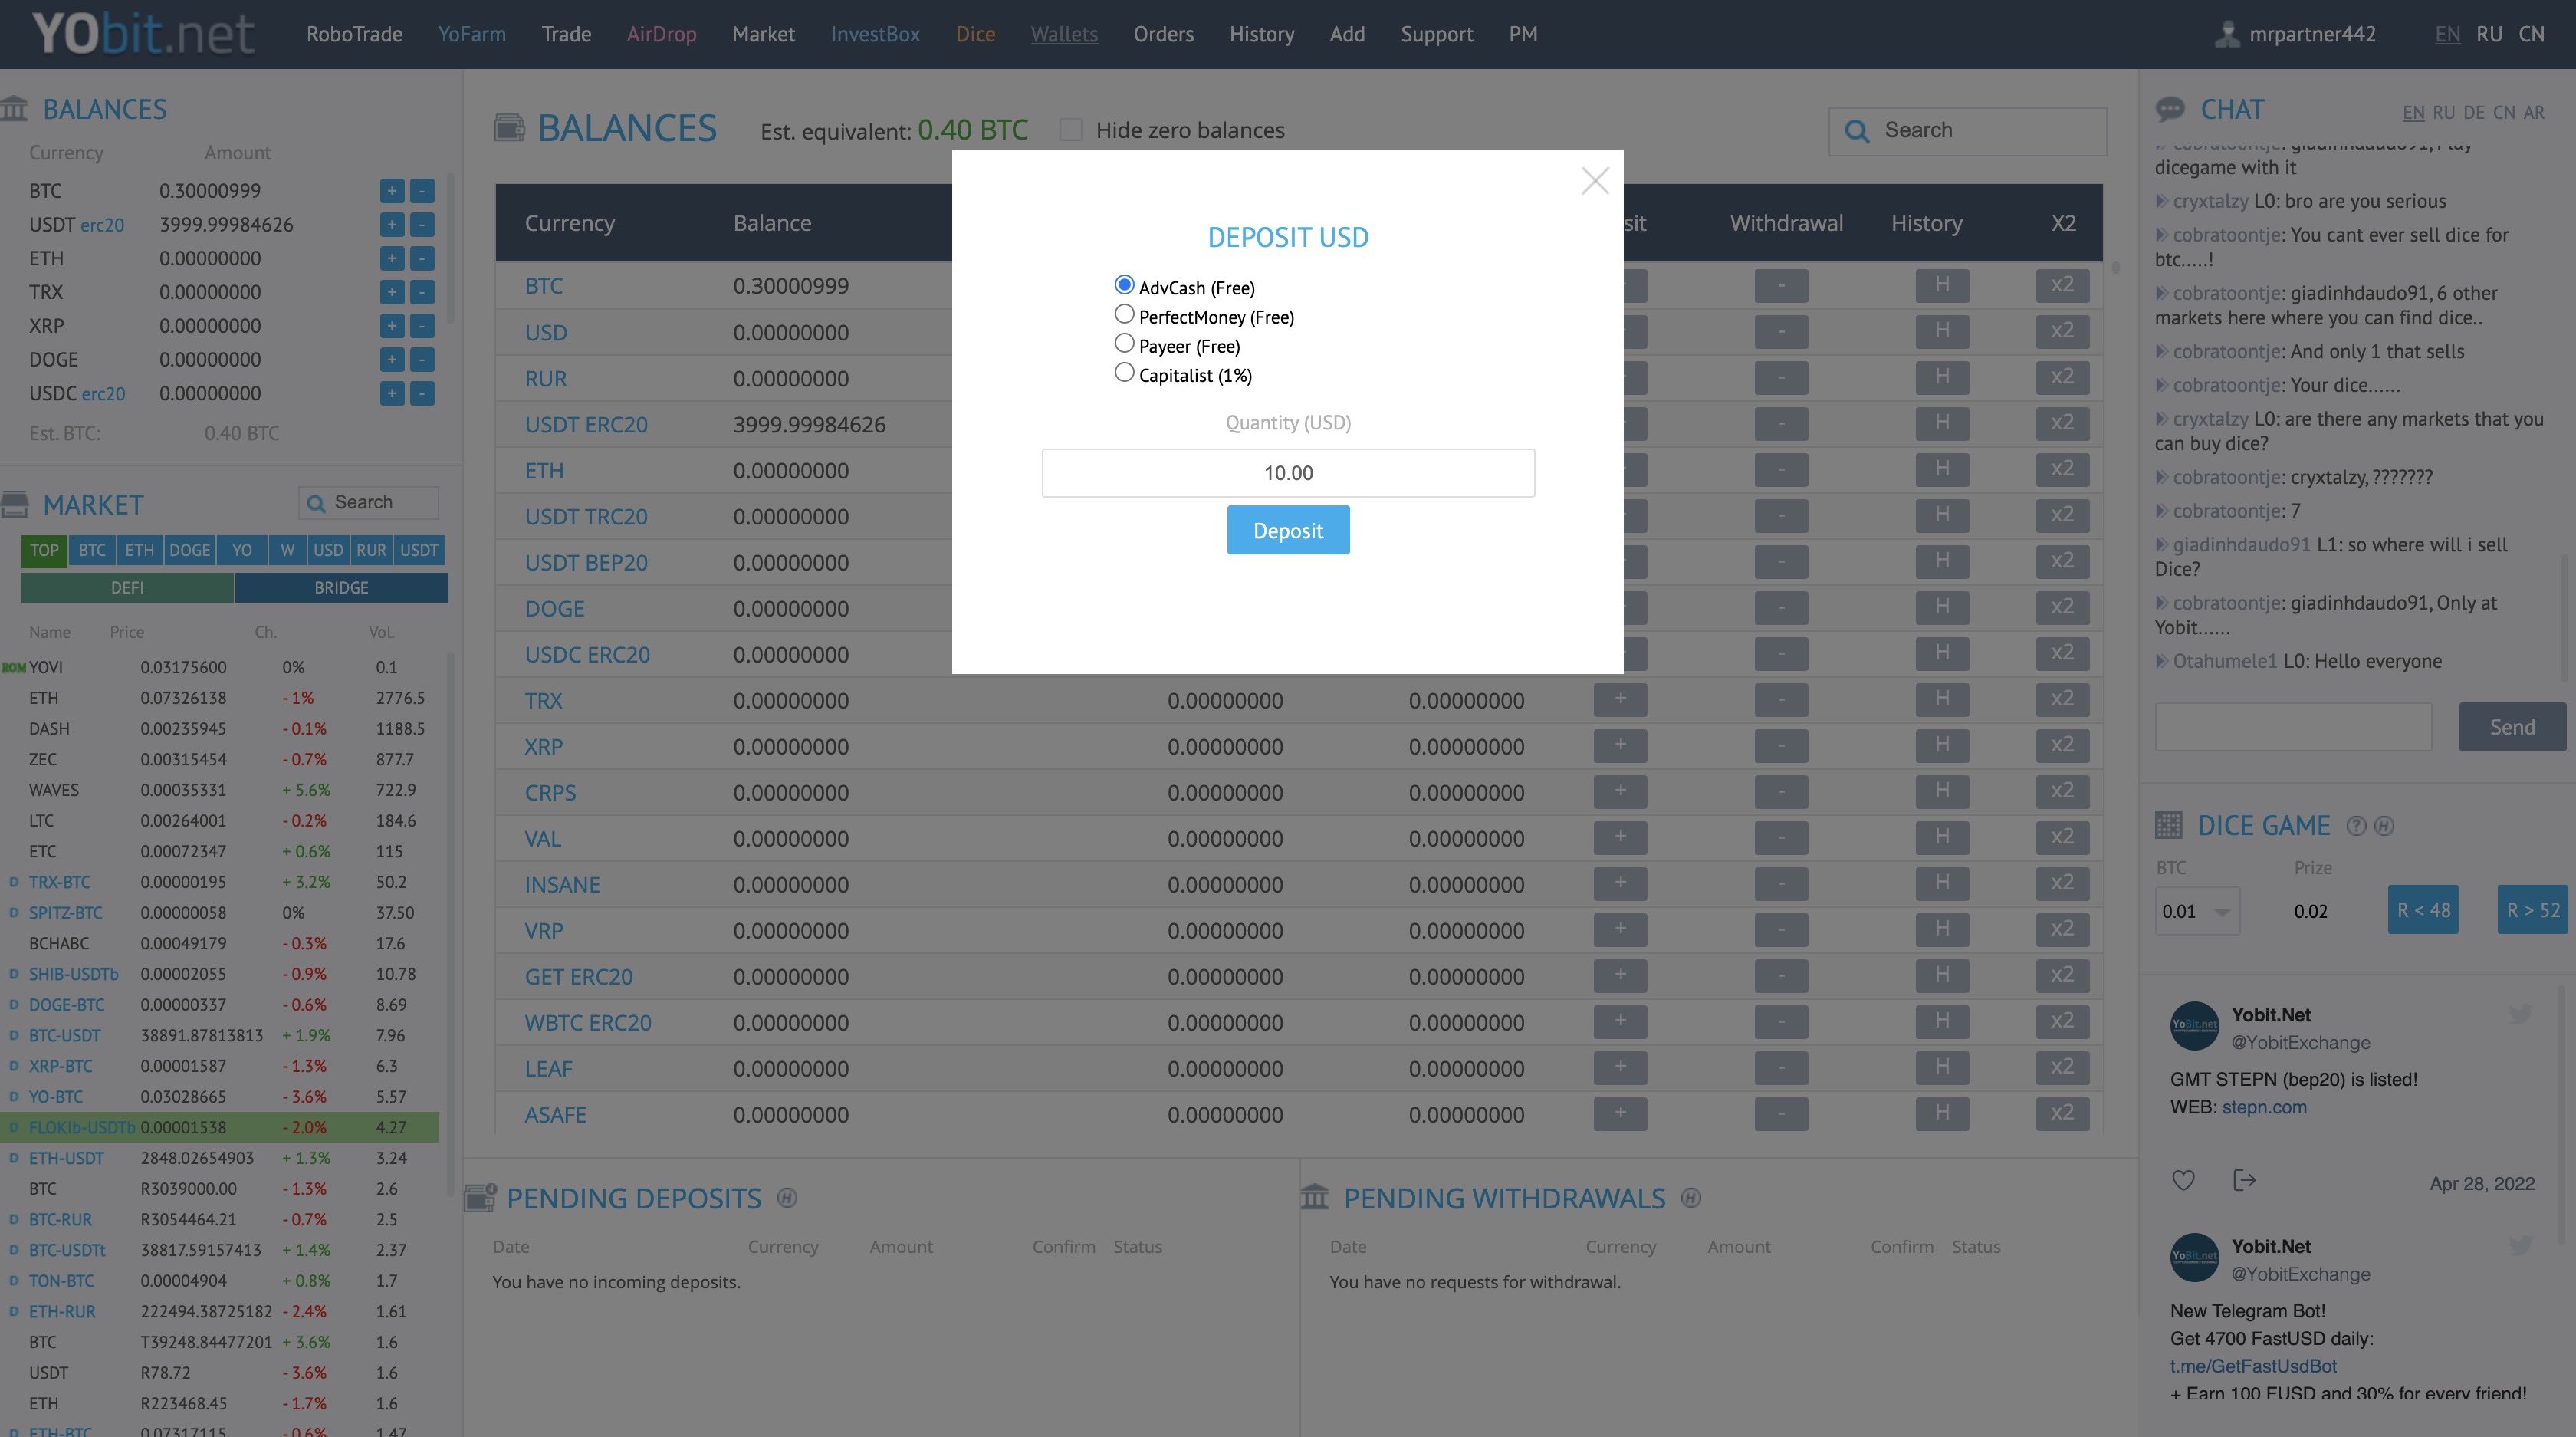
Task: Click deposit plus button in INSANE row
Action: pos(1620,883)
